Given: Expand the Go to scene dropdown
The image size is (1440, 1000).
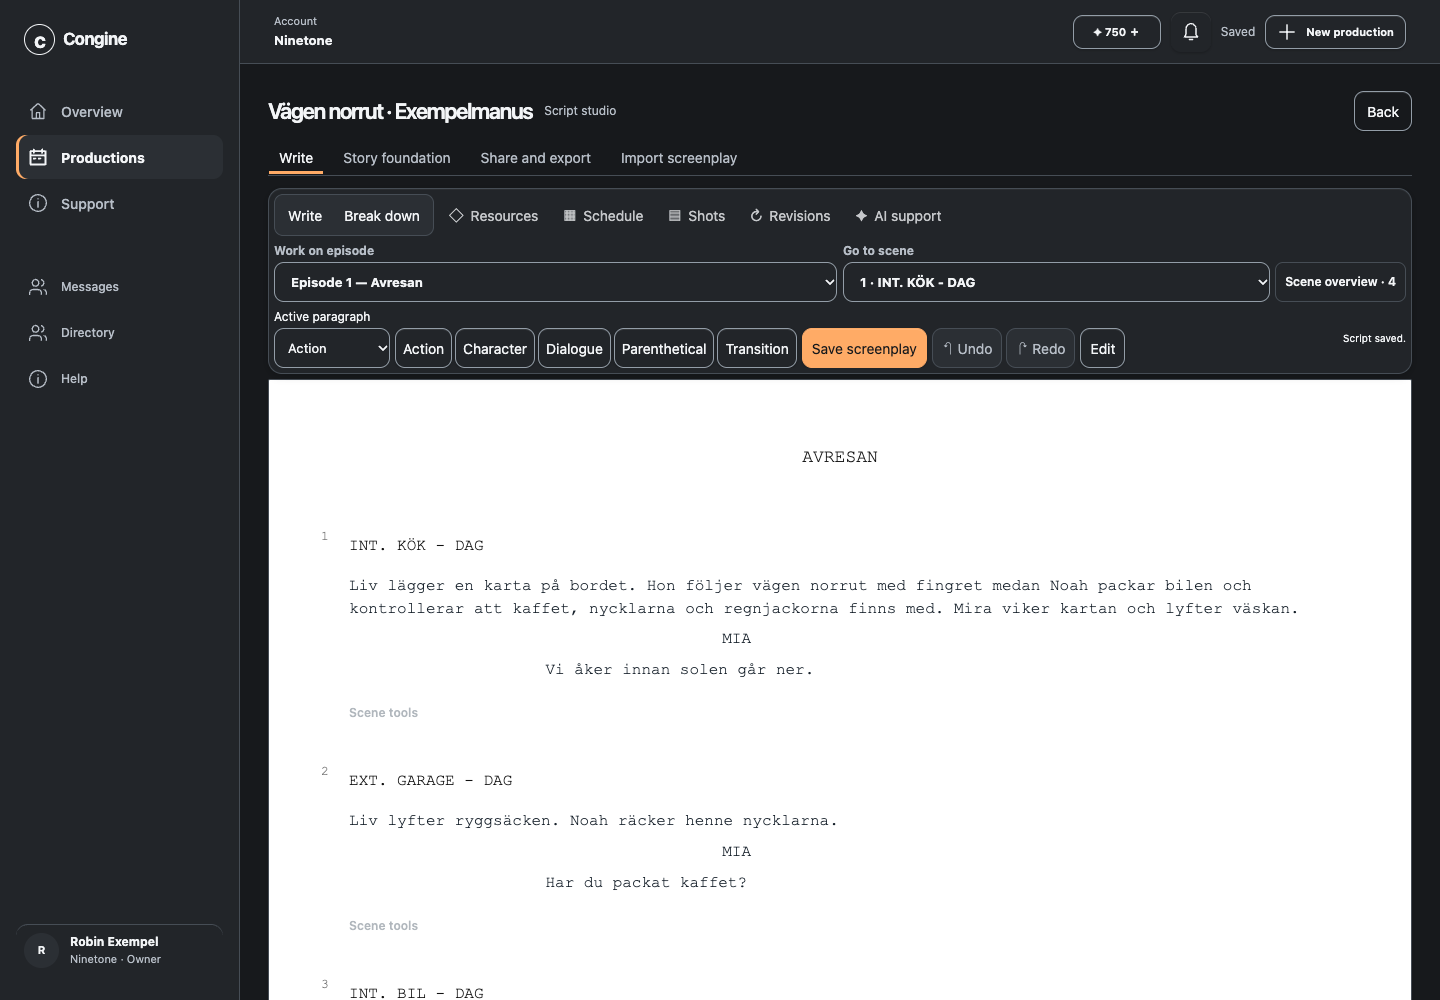Looking at the screenshot, I should [x=1056, y=282].
